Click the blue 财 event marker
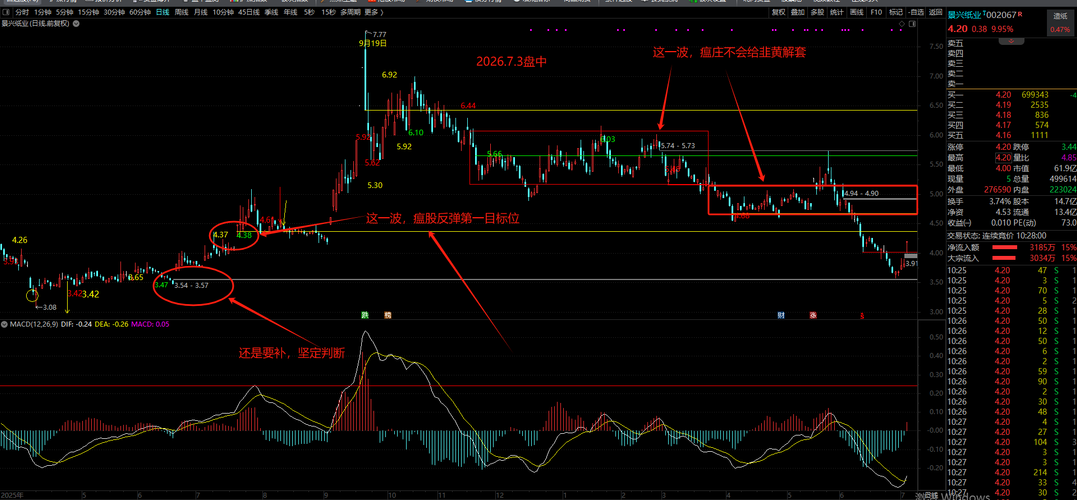Screen dimensions: 1077x500 click(781, 315)
